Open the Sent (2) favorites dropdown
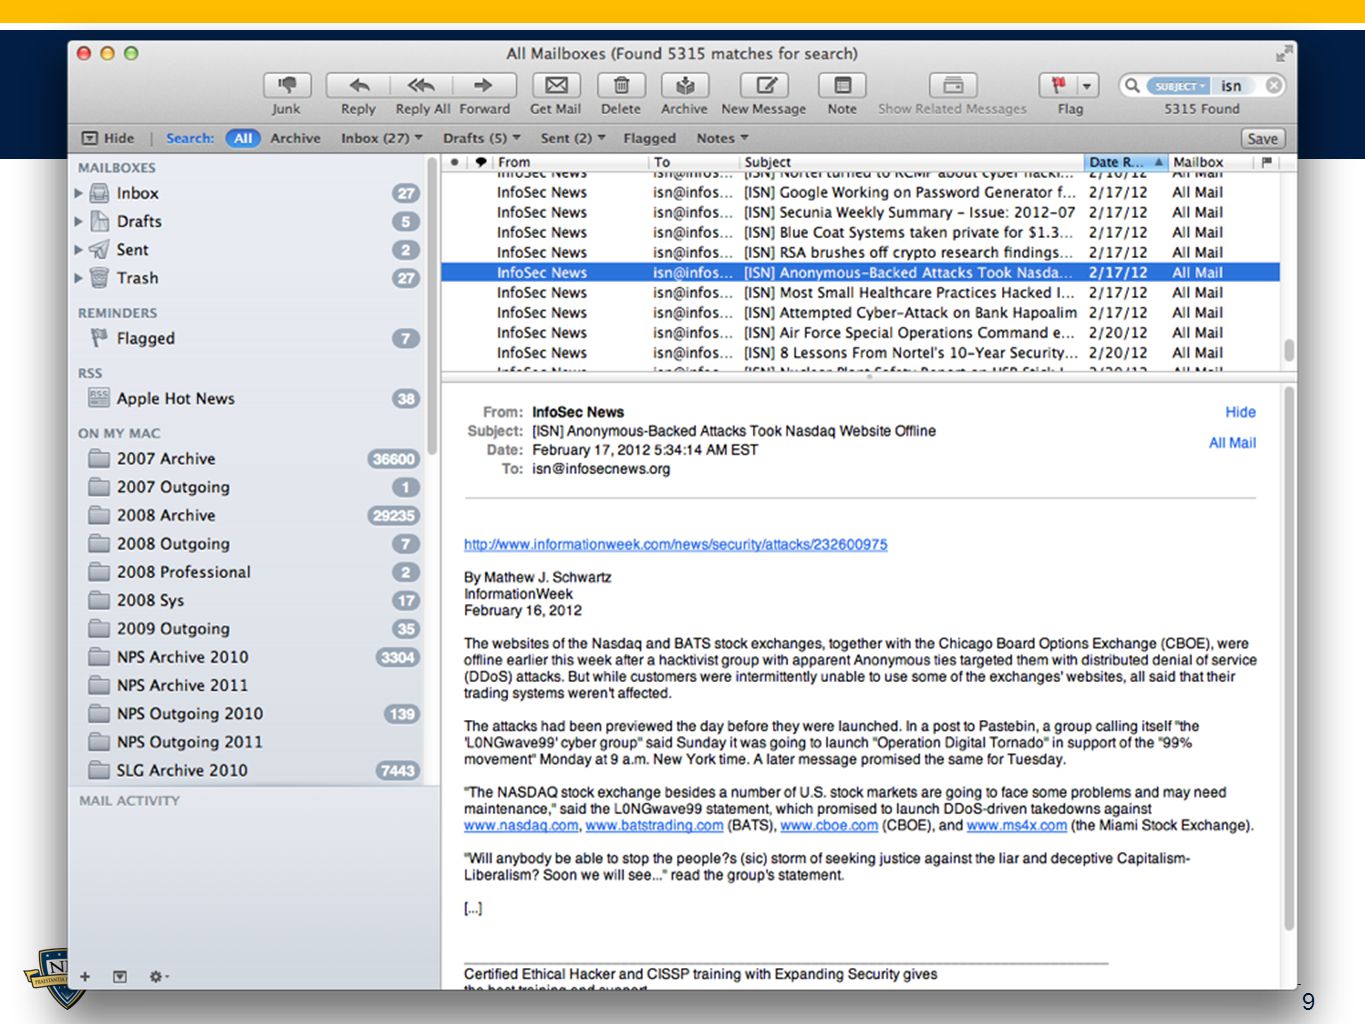 click(x=573, y=138)
